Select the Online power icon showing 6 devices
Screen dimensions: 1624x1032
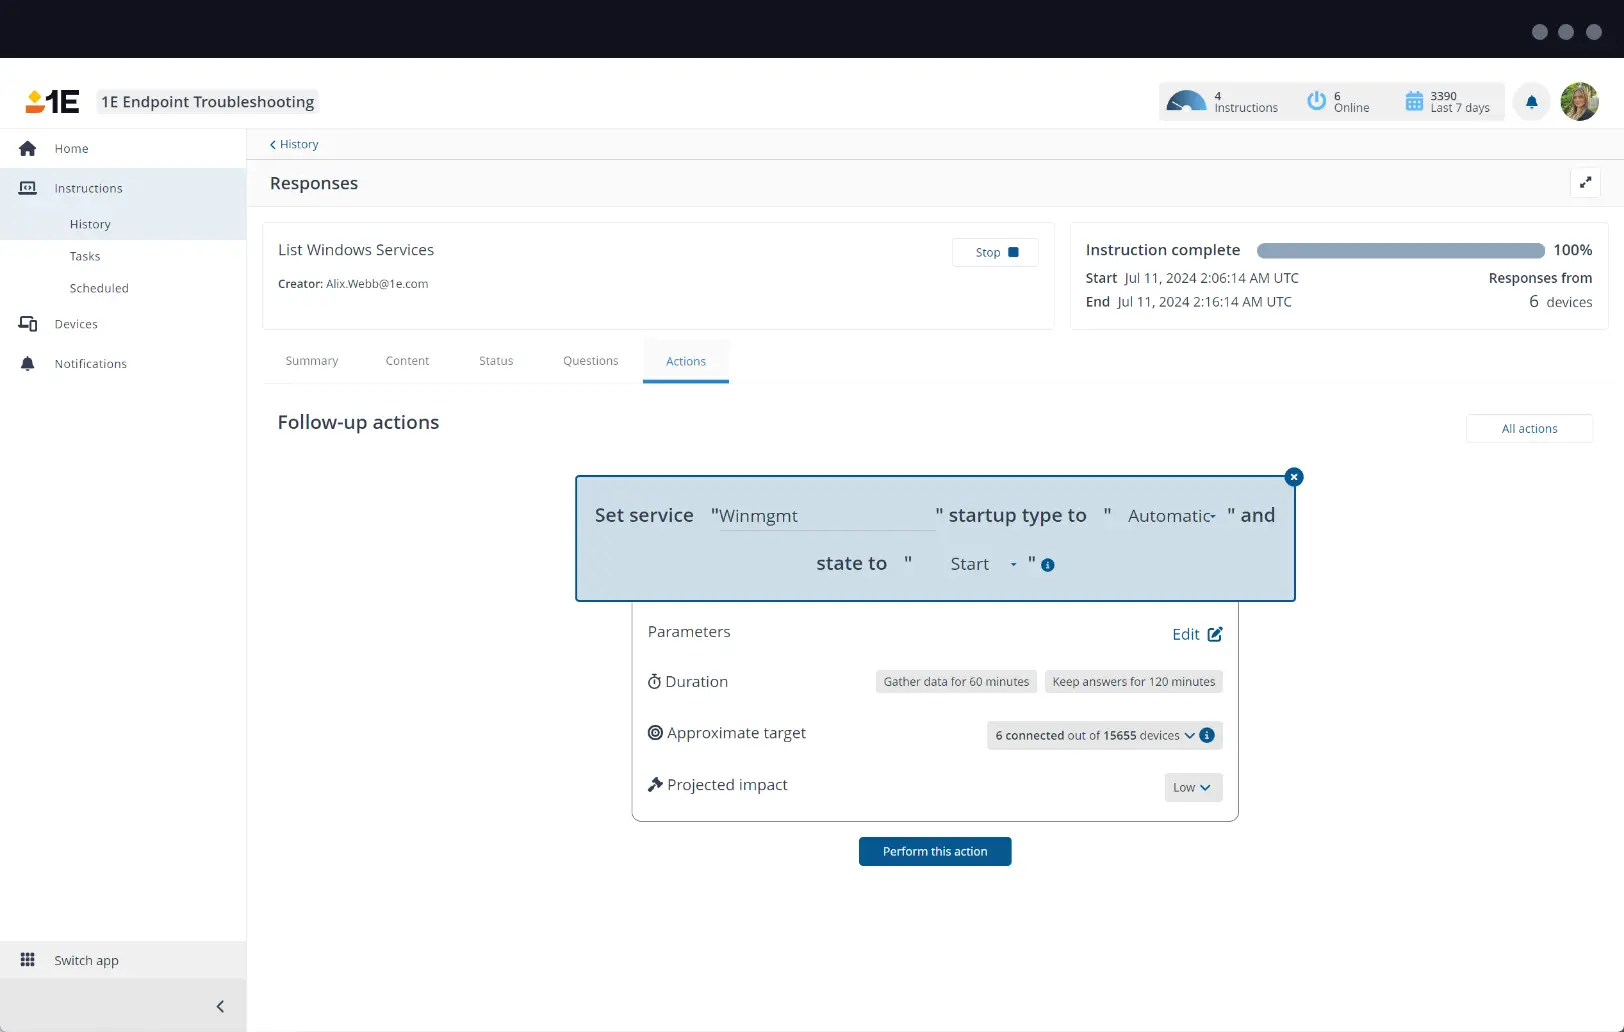(x=1316, y=100)
